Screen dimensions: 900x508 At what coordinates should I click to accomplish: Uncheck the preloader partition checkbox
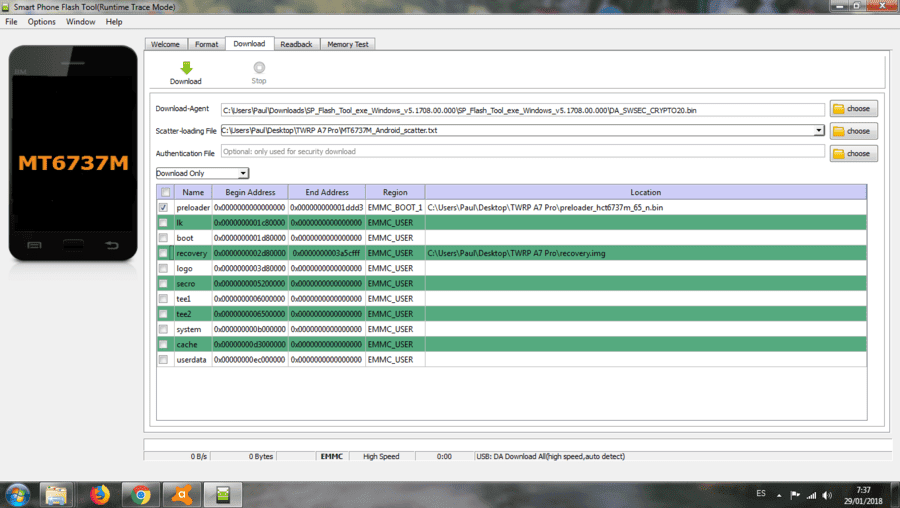[x=164, y=207]
